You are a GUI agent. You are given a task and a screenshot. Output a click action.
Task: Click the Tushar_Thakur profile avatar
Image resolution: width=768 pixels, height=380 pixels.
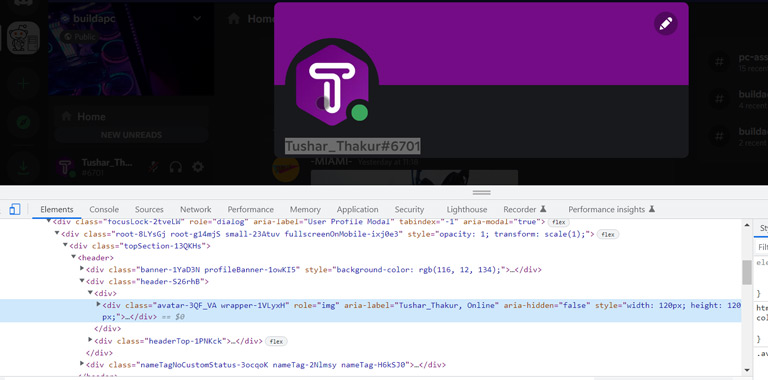pos(332,85)
